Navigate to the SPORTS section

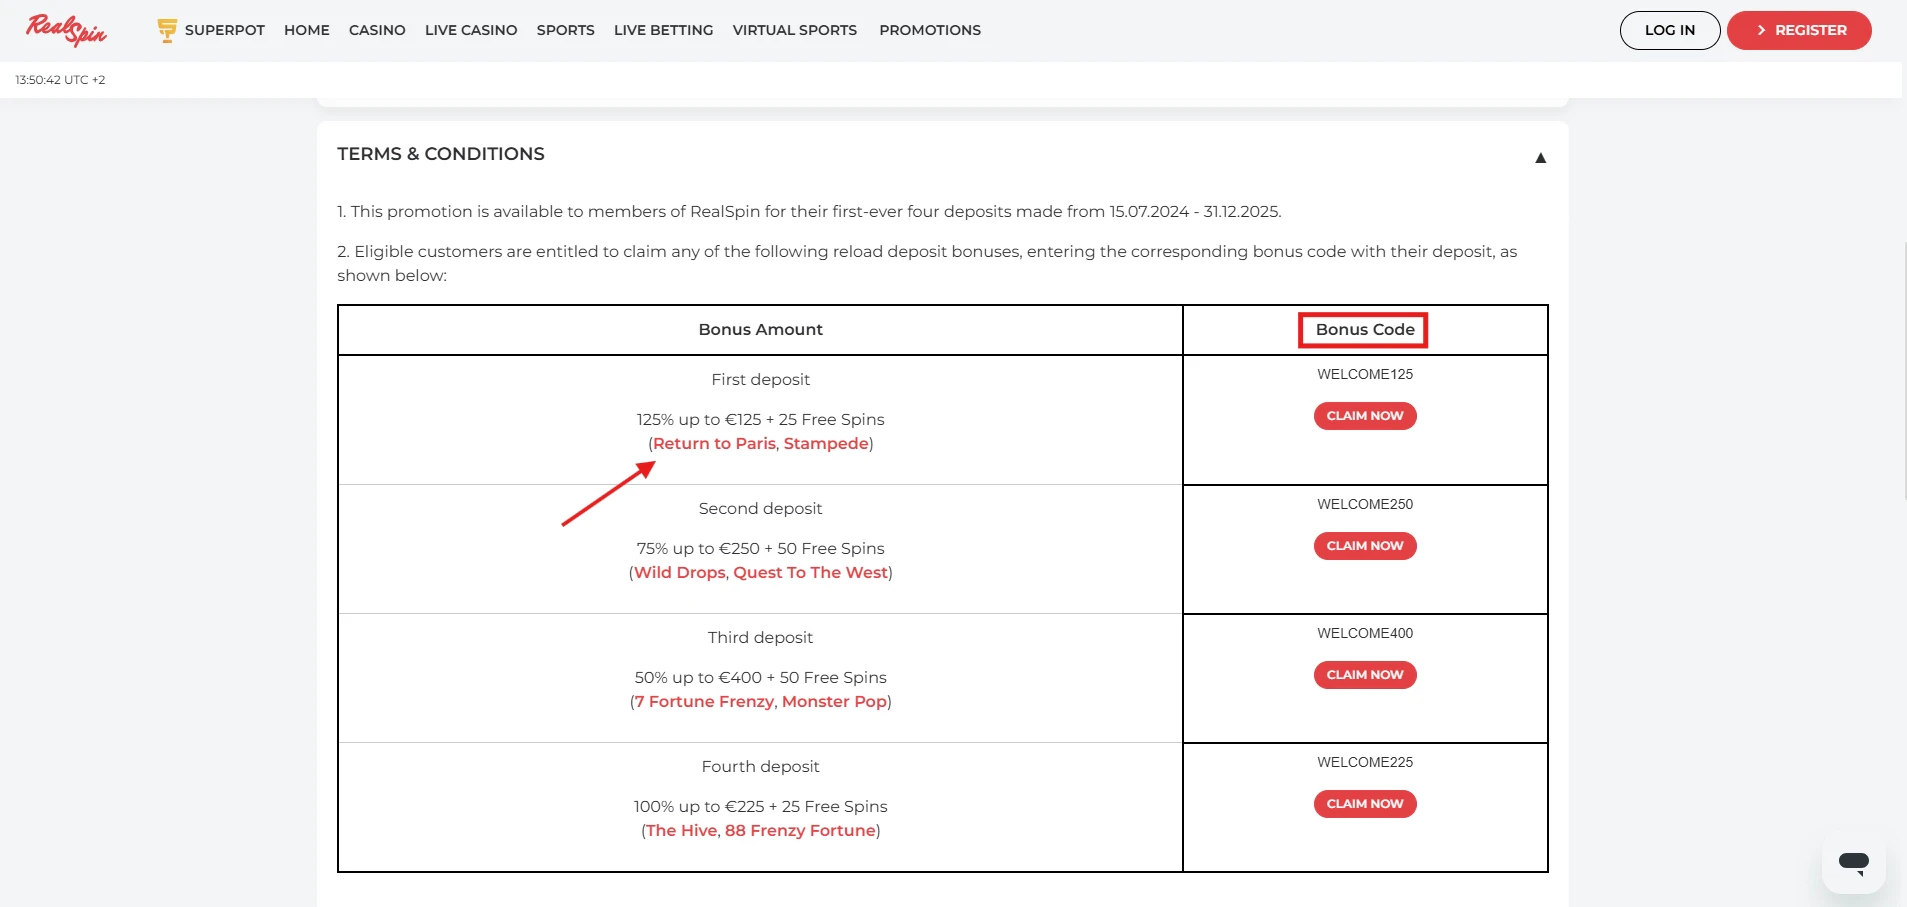point(566,30)
